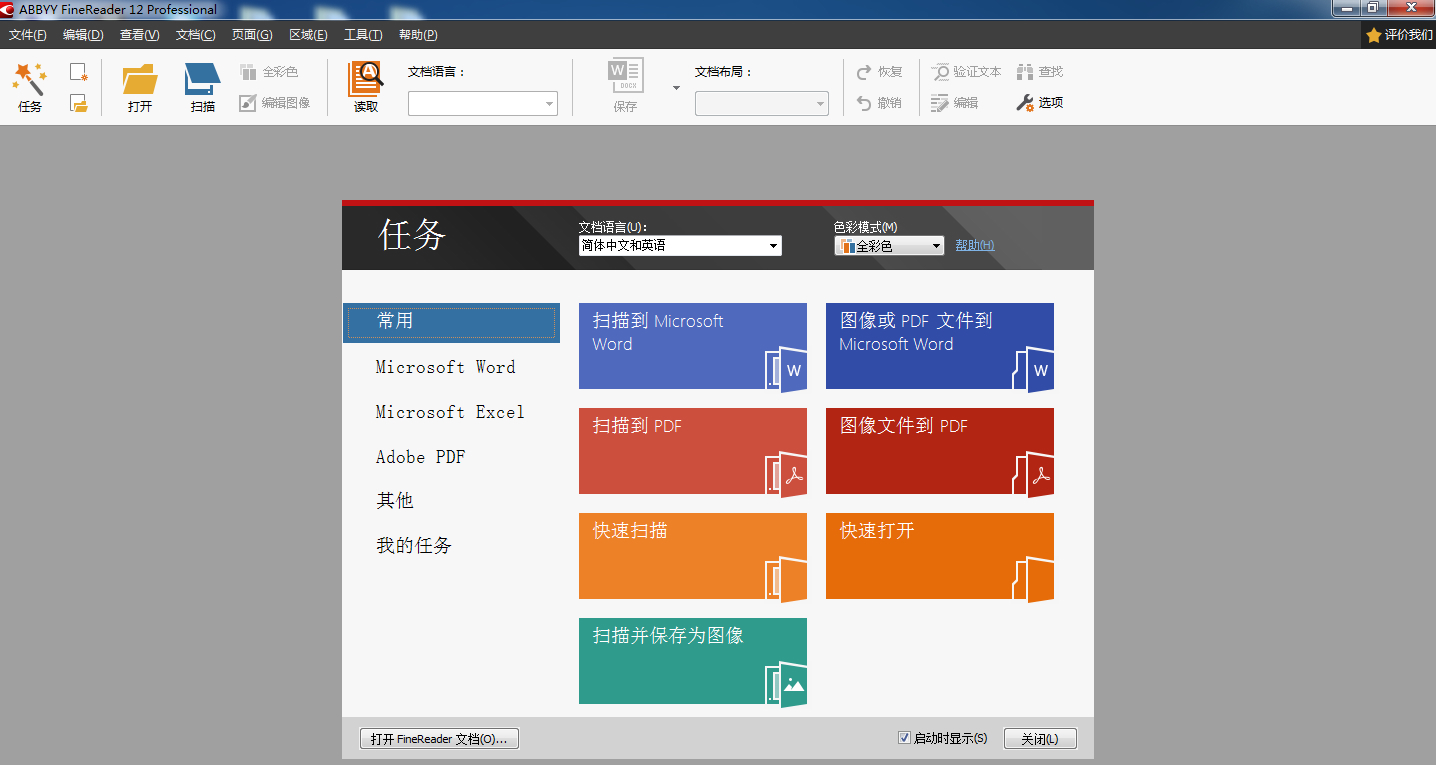
Task: Select the Microsoft Excel task category
Action: (450, 412)
